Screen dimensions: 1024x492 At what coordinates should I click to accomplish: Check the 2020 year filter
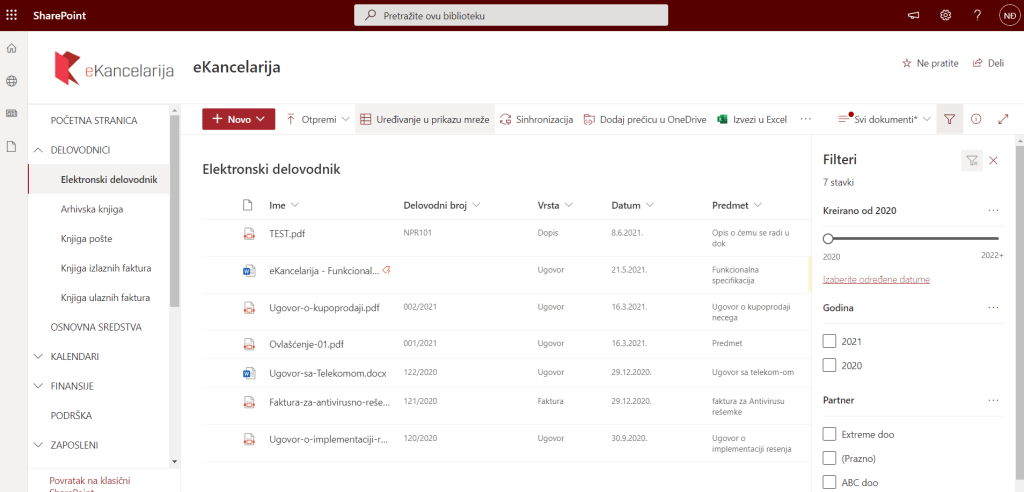828,366
